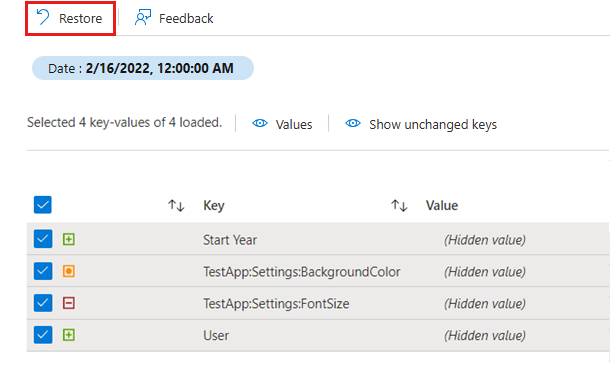Viewport: 610px width, 374px height.
Task: Uncheck the TestApp:Settings:FontSize row checkbox
Action: tap(43, 303)
